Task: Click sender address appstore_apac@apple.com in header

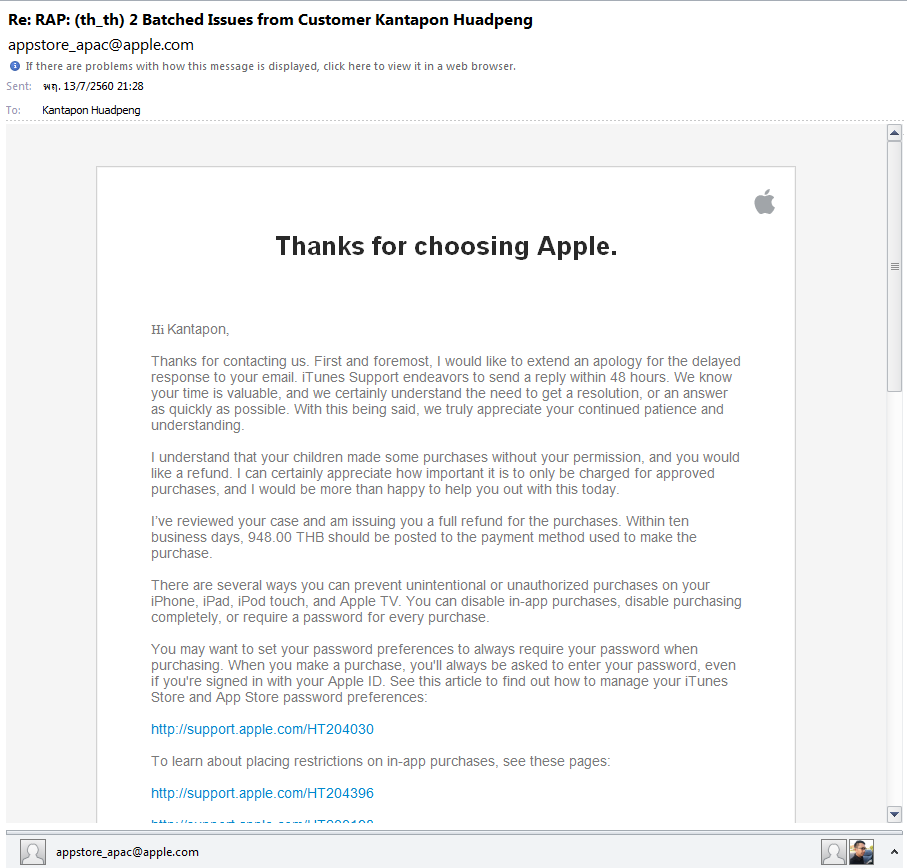Action: click(x=101, y=45)
